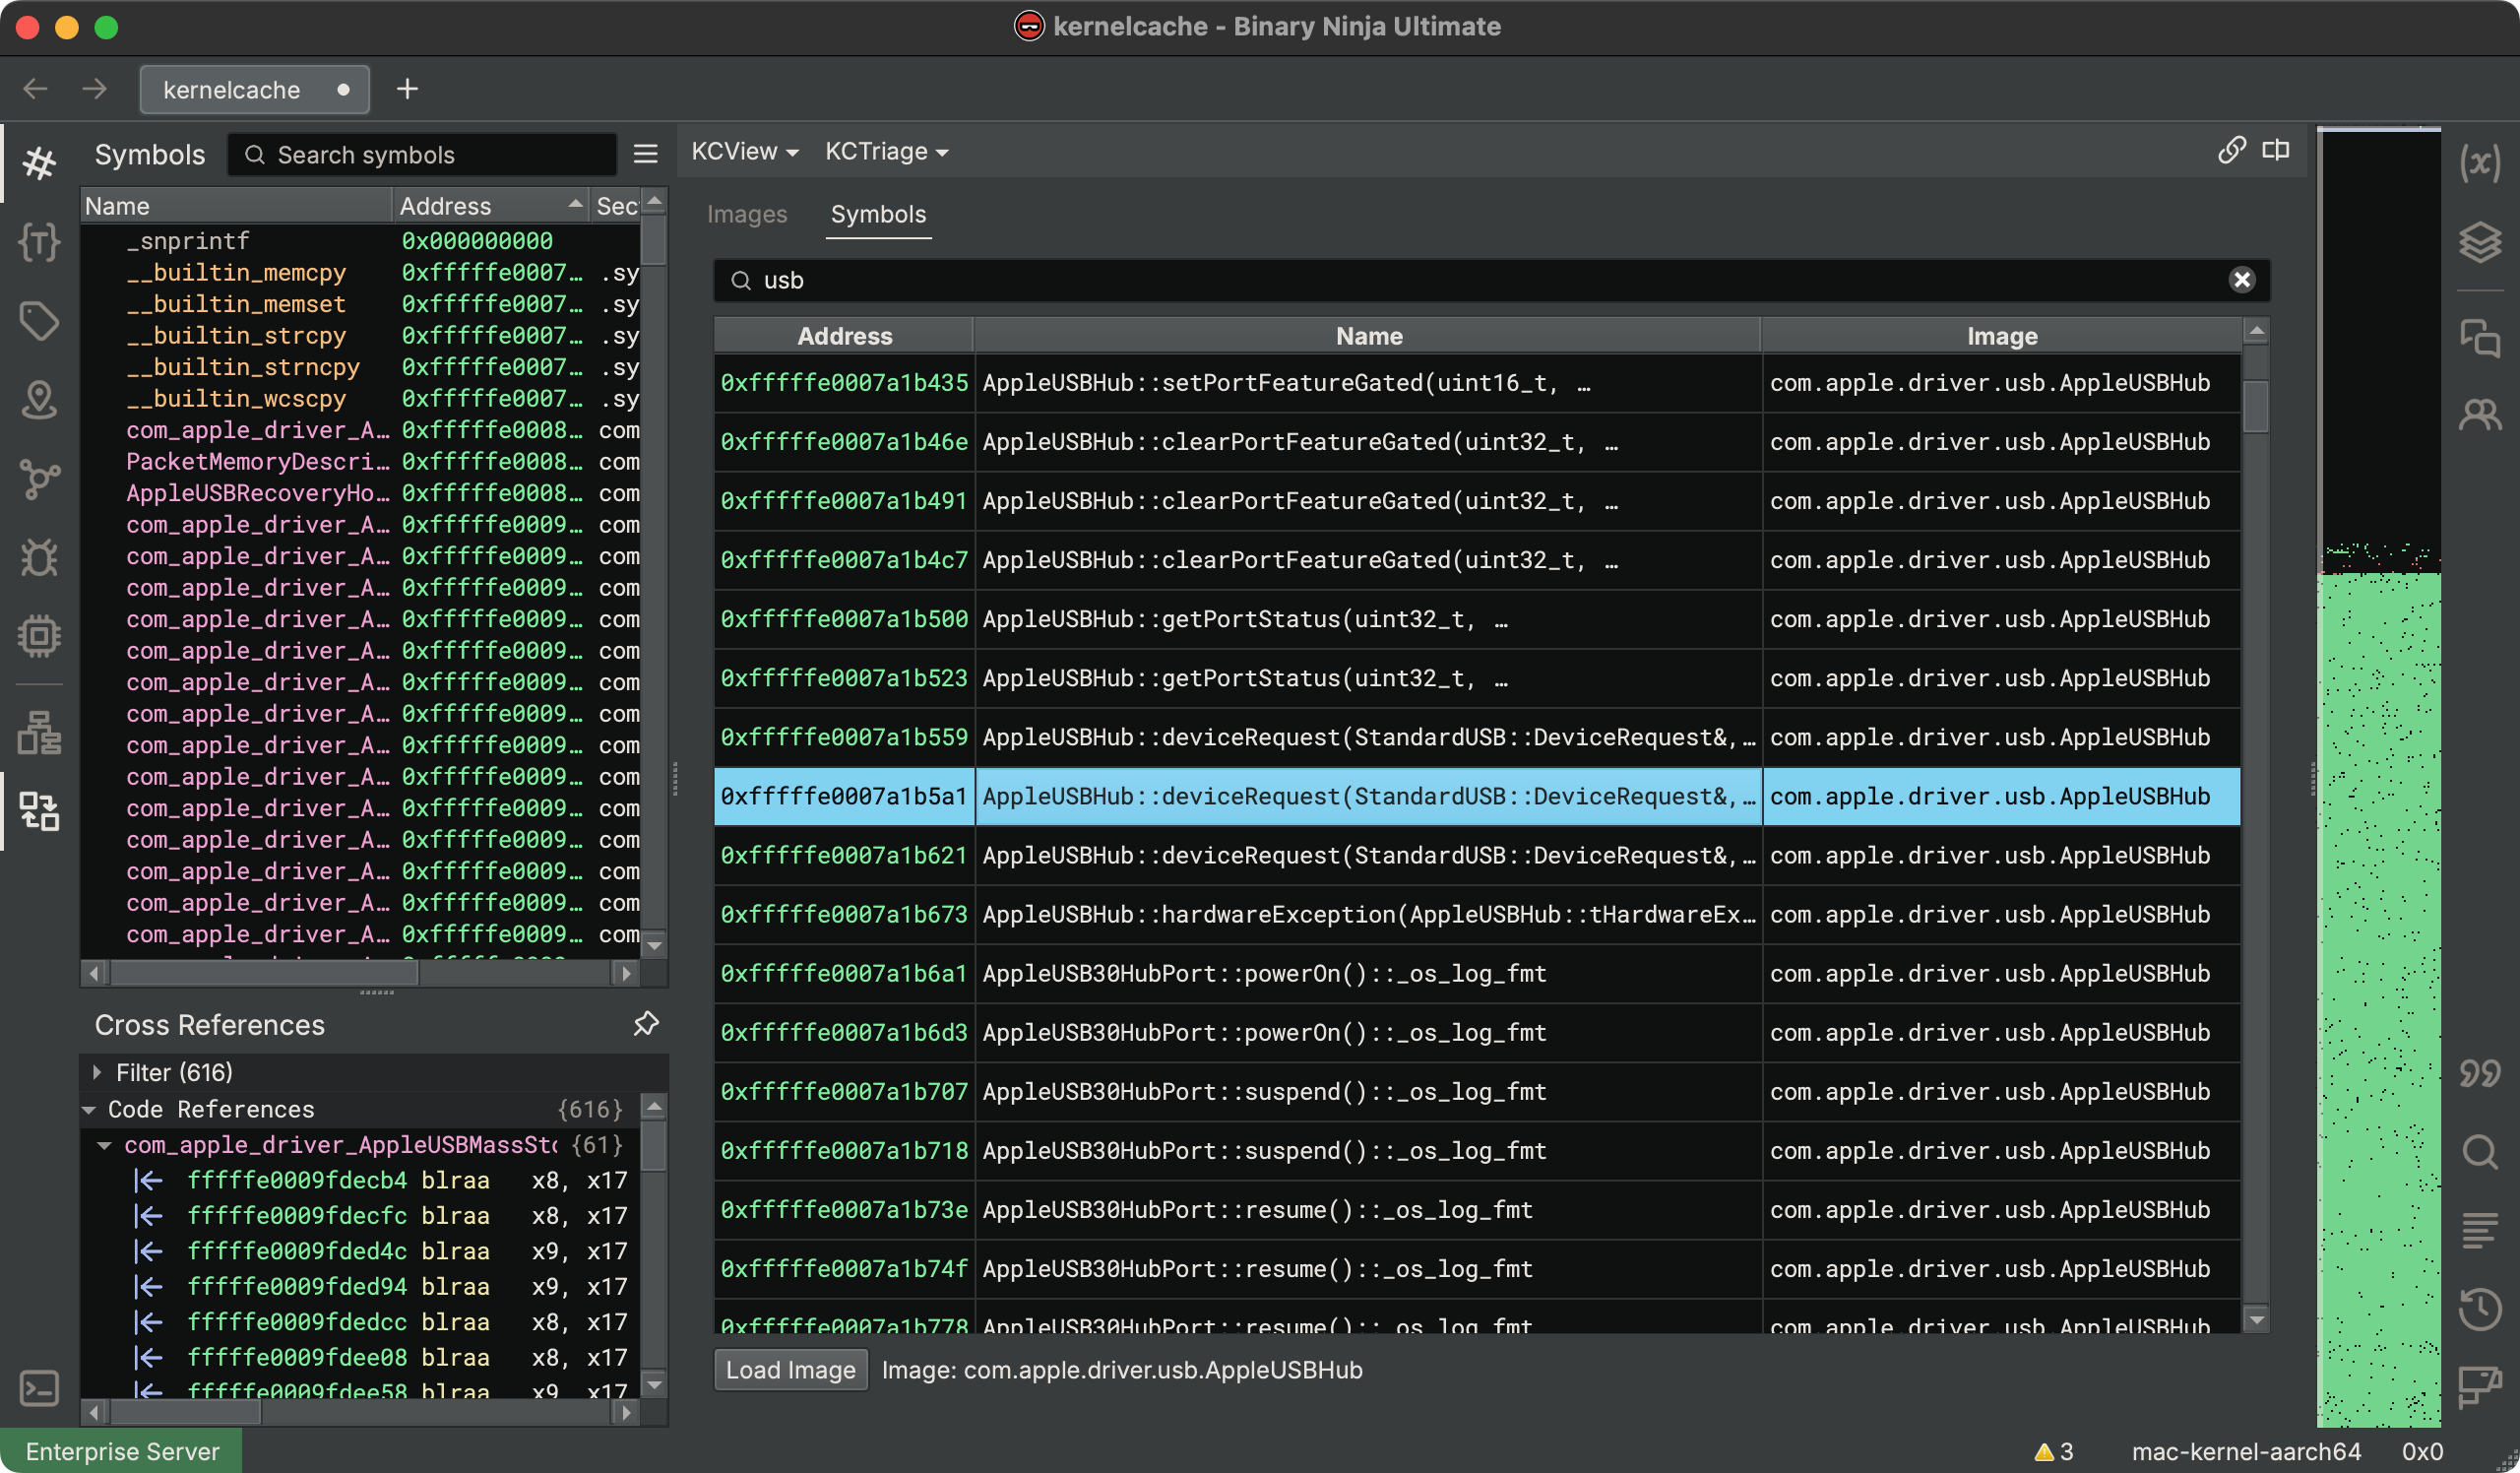Navigate forward with the right arrow
2520x1473 pixels.
[95, 89]
